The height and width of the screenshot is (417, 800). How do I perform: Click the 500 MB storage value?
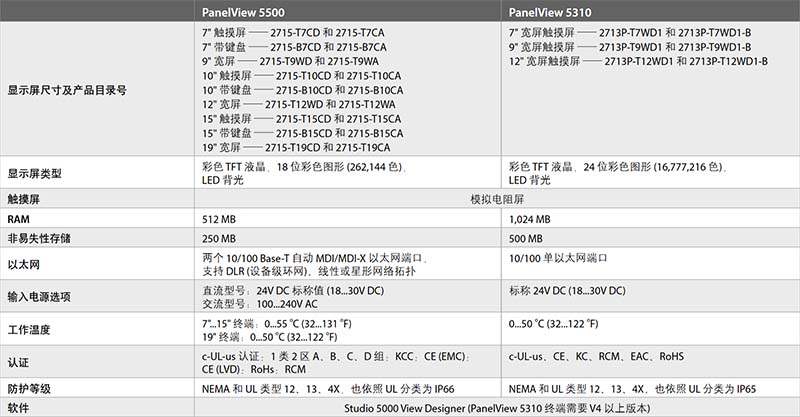526,238
